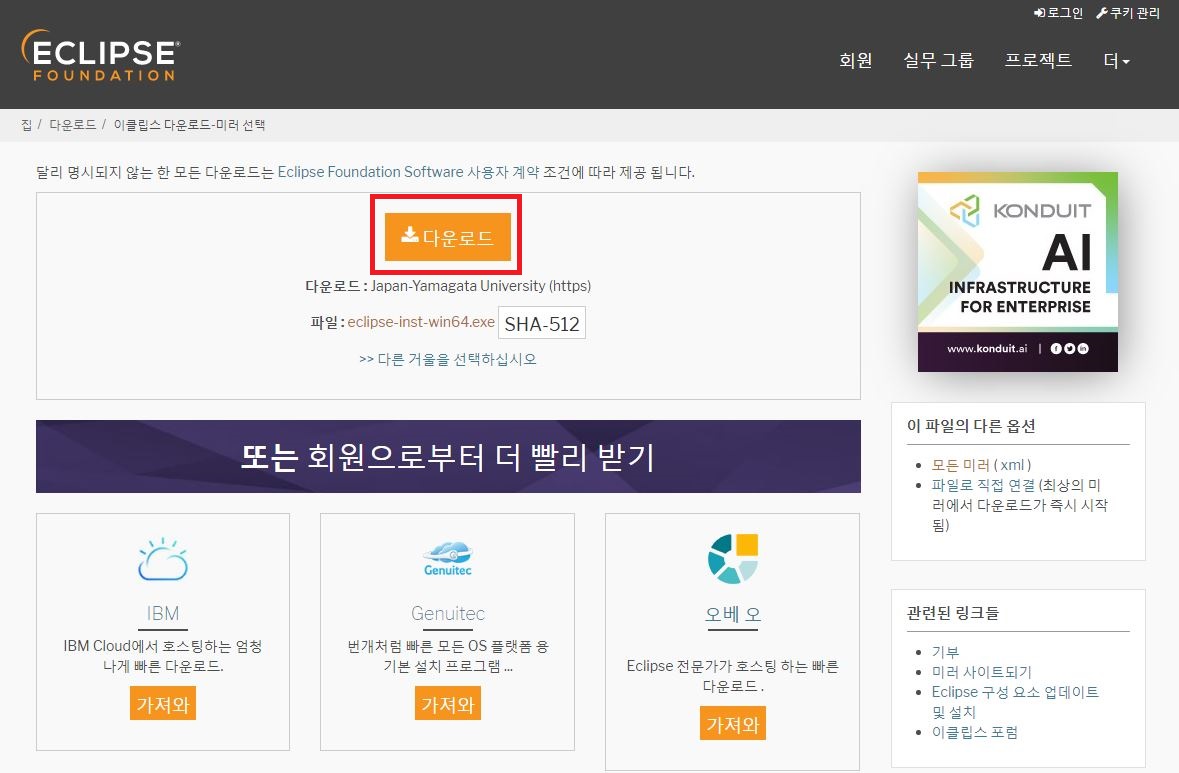Open the 회원 menu item

click(x=856, y=60)
